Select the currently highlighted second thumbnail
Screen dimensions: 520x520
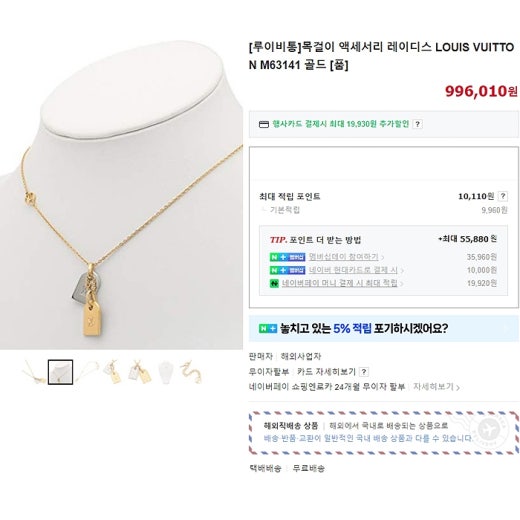[60, 372]
